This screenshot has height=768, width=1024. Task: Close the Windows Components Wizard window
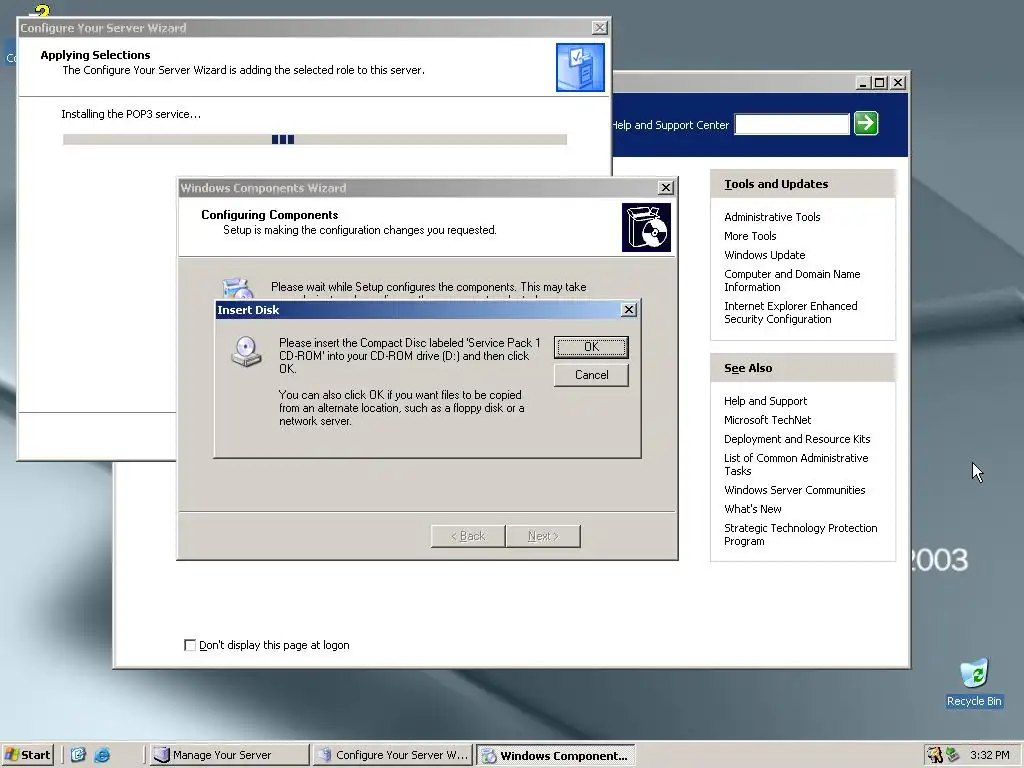point(665,187)
